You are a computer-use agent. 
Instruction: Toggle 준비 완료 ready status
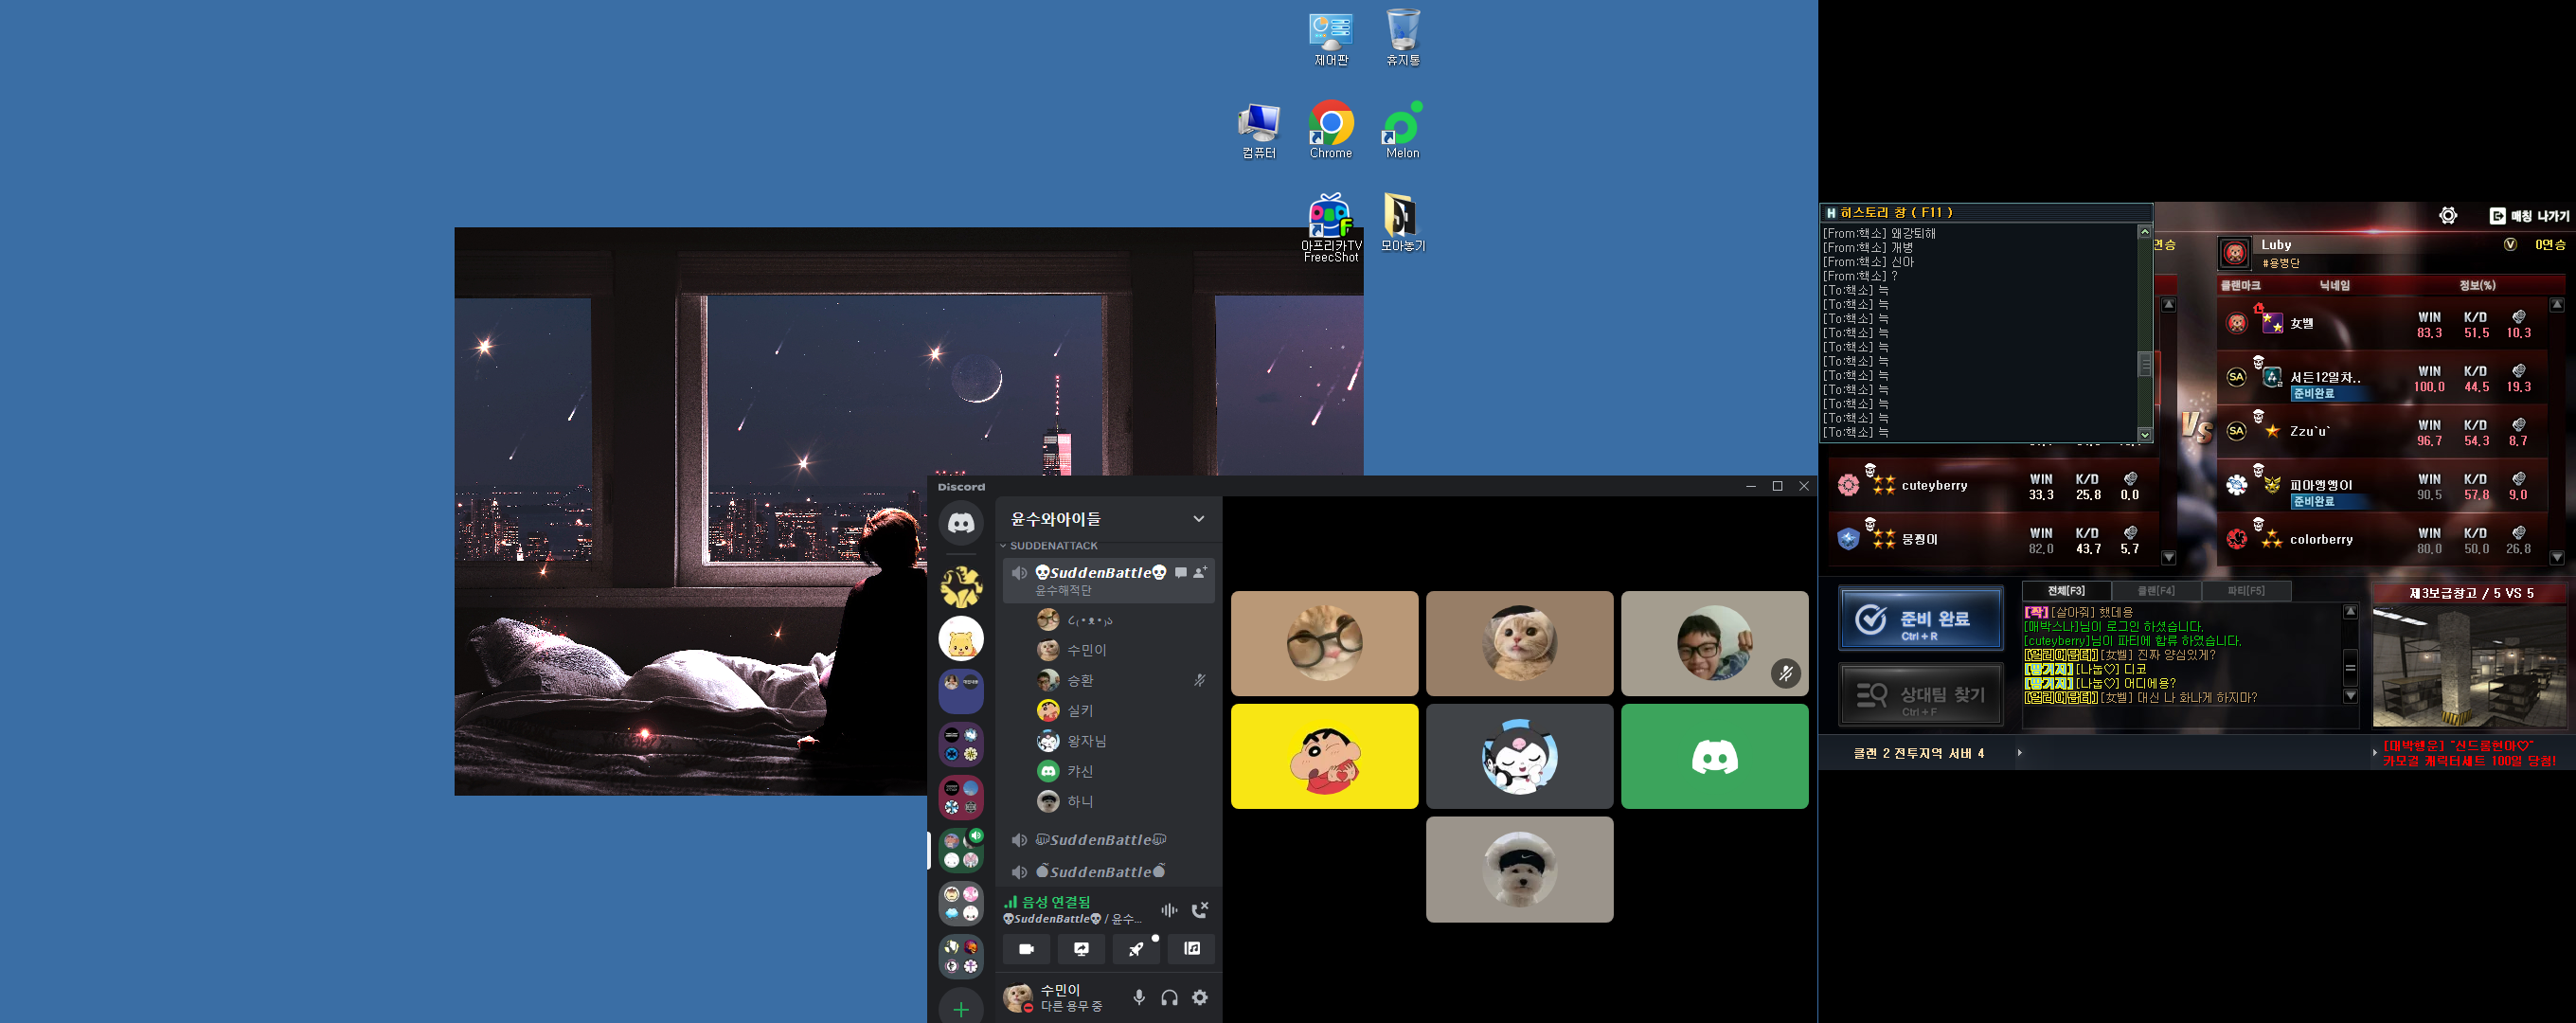[x=1920, y=619]
